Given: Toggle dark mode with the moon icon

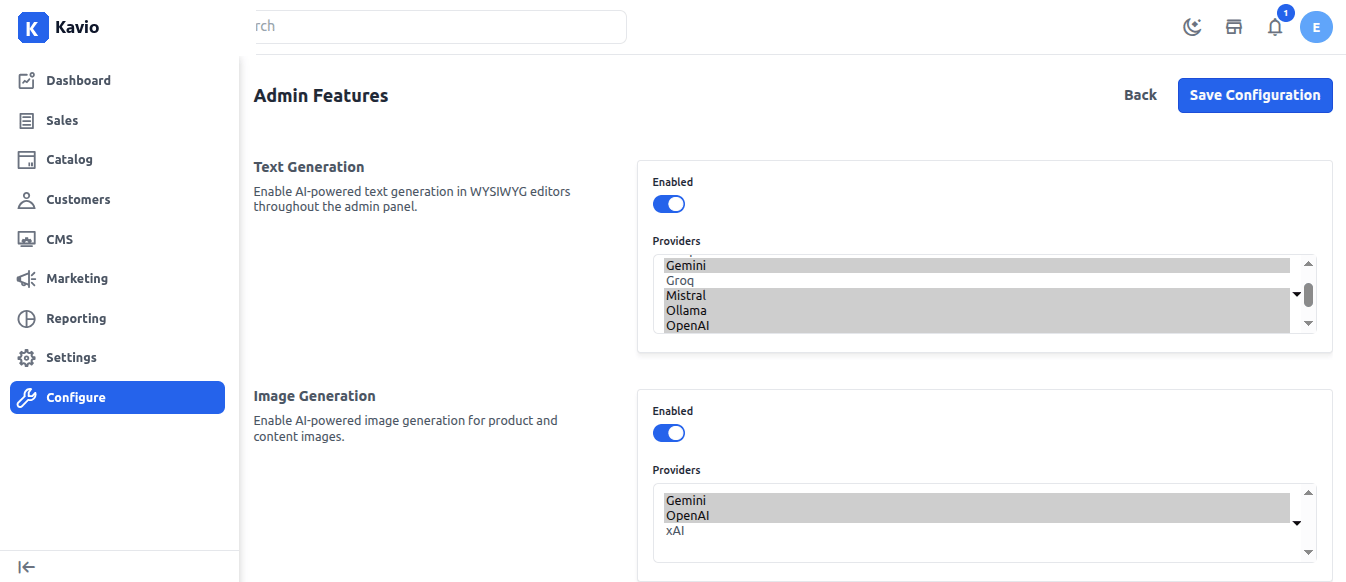Looking at the screenshot, I should [1192, 27].
